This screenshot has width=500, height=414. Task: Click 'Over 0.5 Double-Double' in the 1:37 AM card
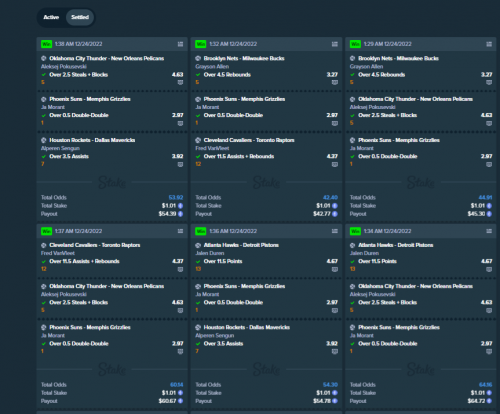click(x=79, y=344)
